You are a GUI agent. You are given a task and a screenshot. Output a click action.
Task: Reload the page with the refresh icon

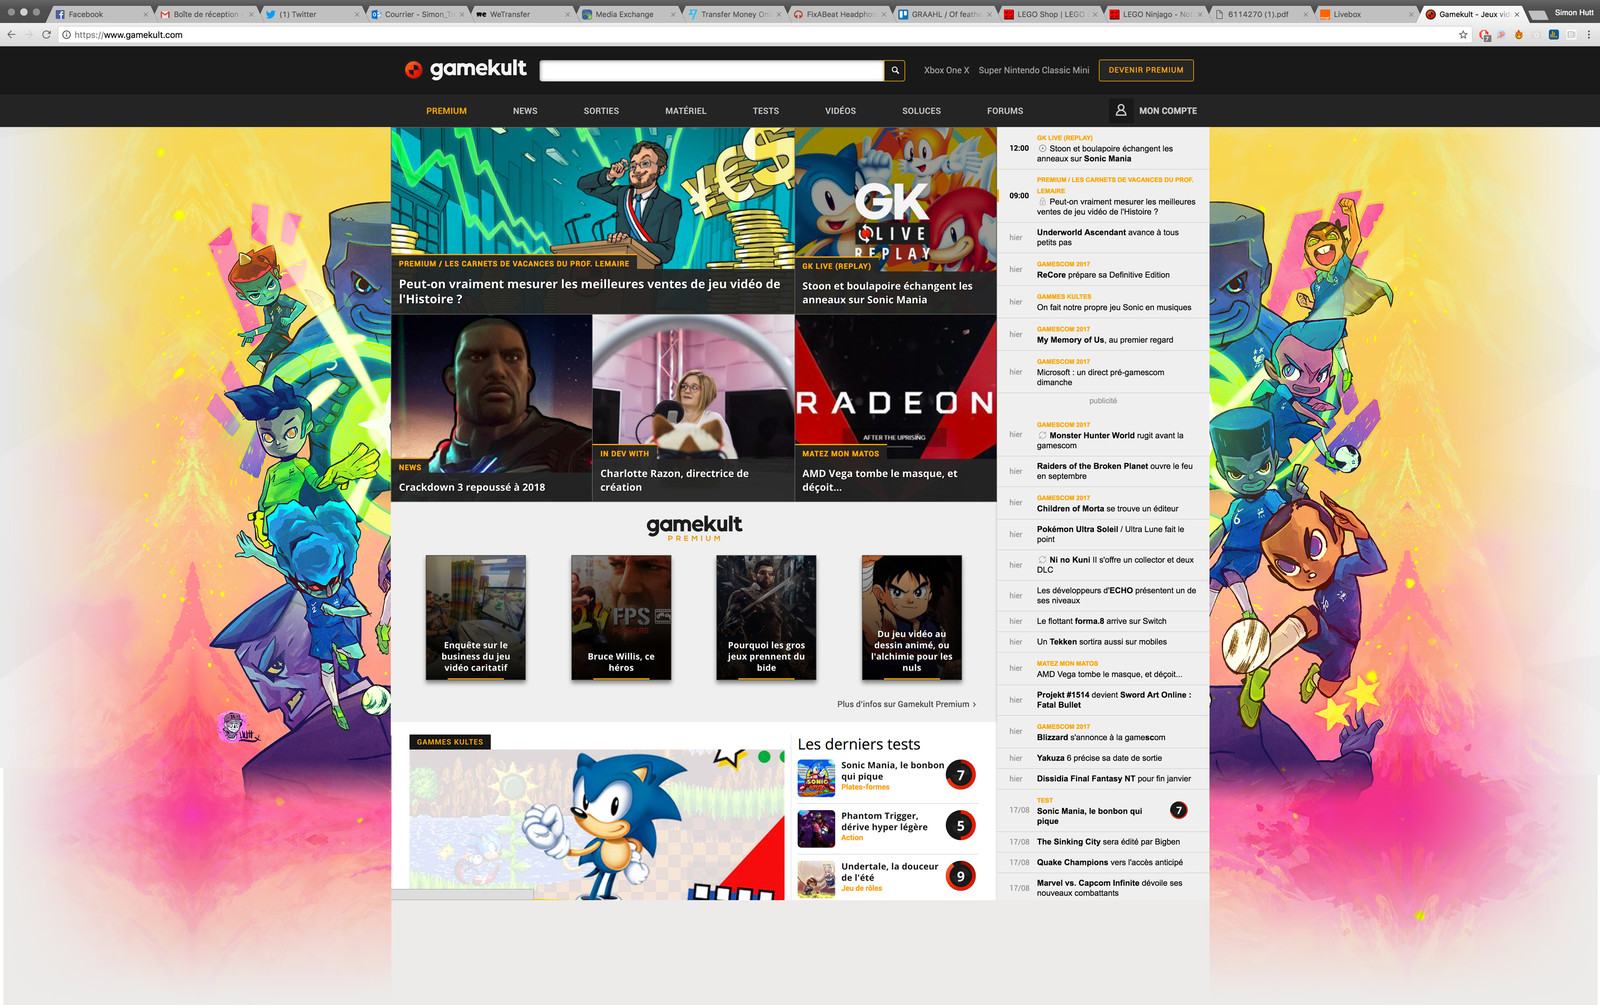pyautogui.click(x=46, y=34)
